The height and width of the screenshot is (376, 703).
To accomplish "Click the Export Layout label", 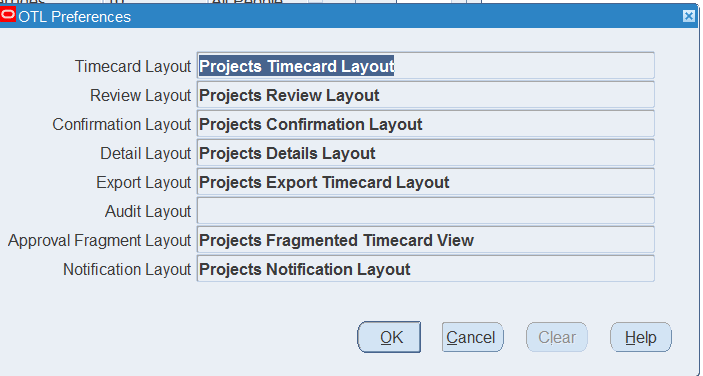I will pyautogui.click(x=143, y=182).
